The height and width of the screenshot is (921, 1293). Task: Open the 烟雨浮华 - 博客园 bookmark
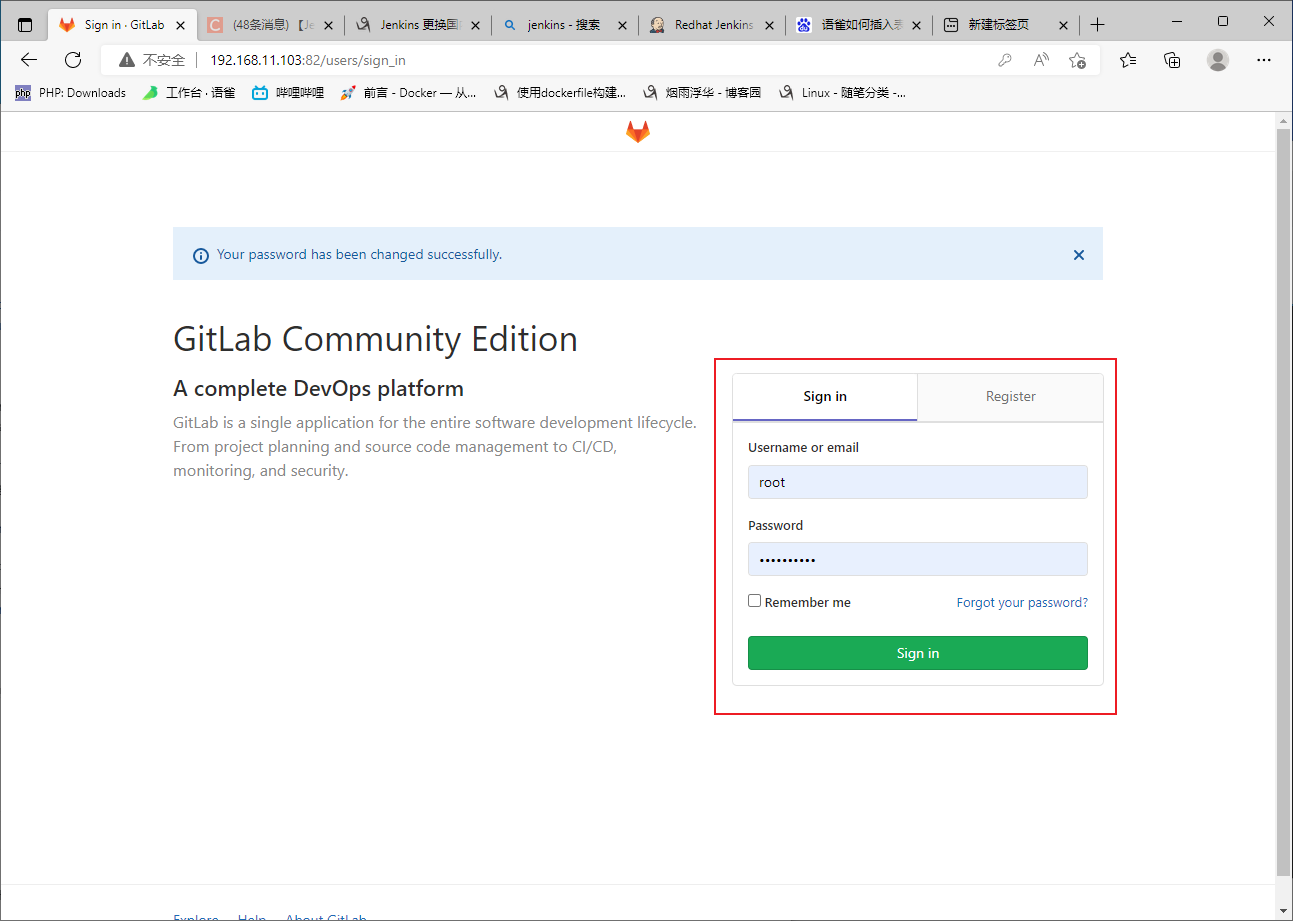coord(703,92)
